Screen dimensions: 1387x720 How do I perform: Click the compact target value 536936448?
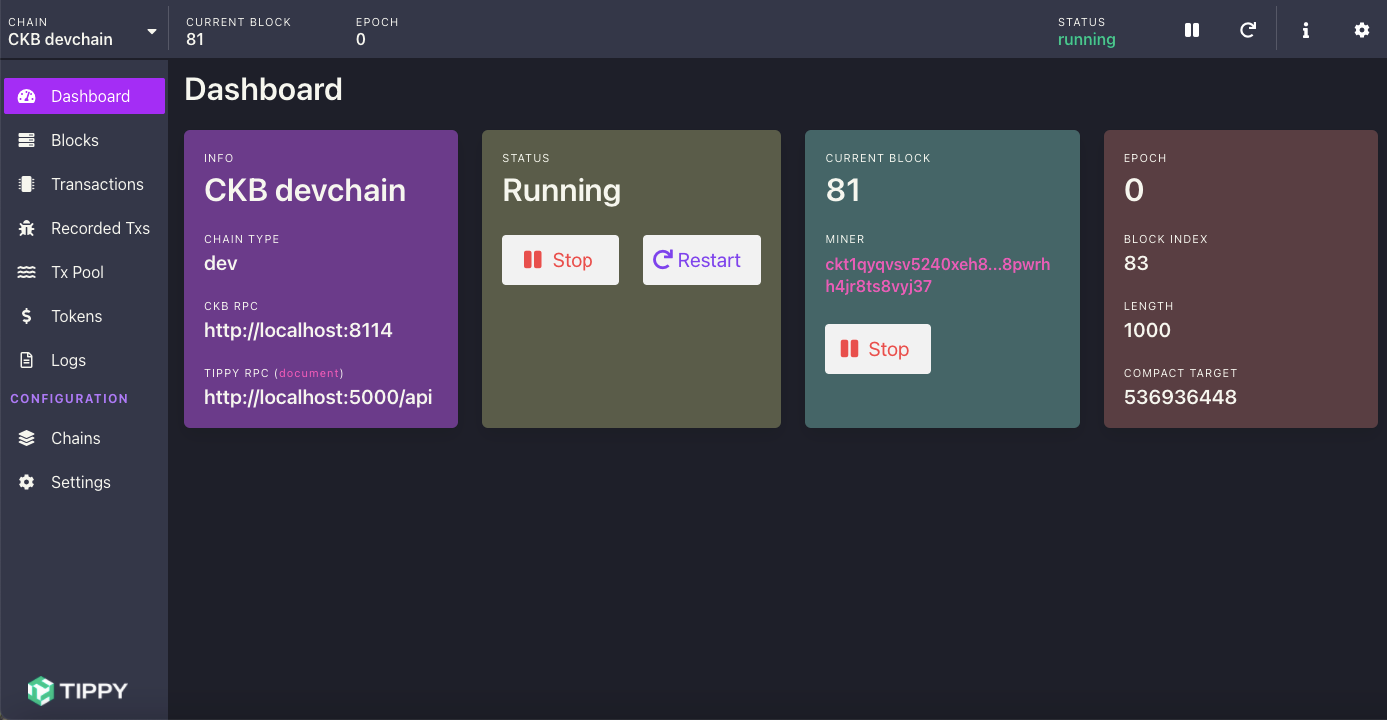tap(1180, 397)
